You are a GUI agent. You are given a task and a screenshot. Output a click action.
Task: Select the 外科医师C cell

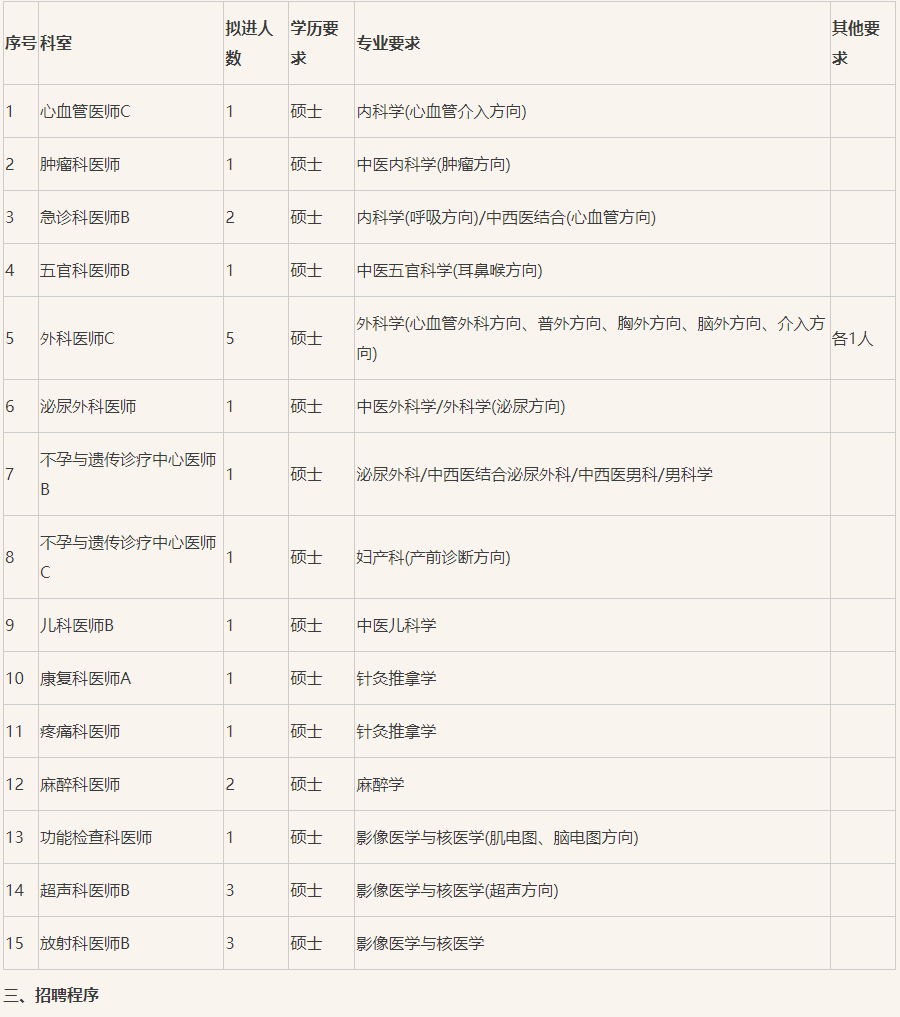(x=77, y=338)
